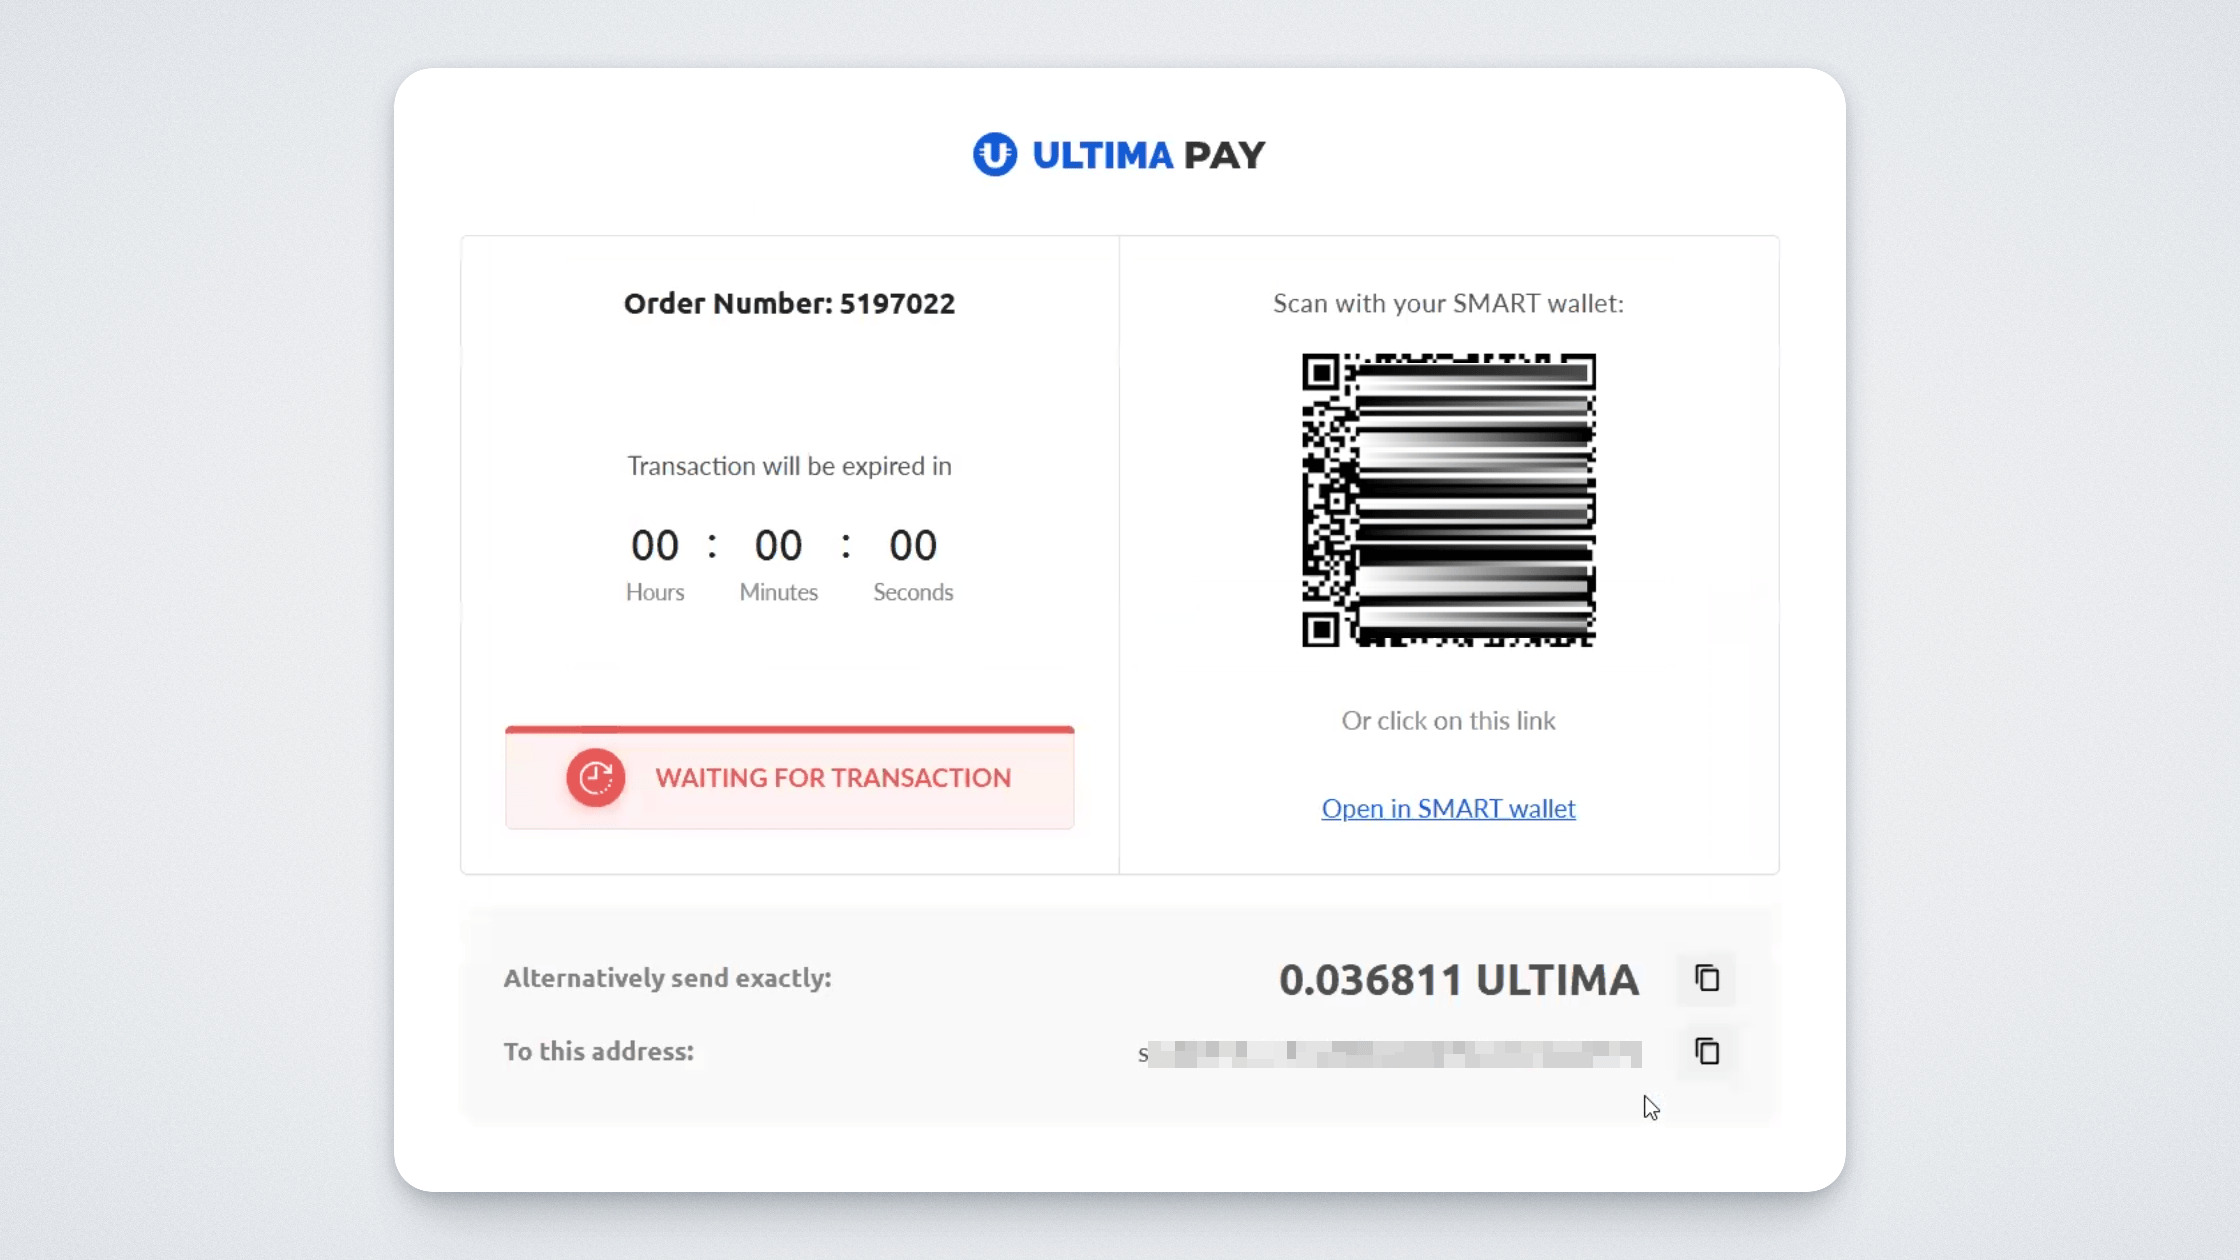This screenshot has width=2240, height=1260.
Task: Click the Order Number 5197022 heading
Action: tap(789, 303)
